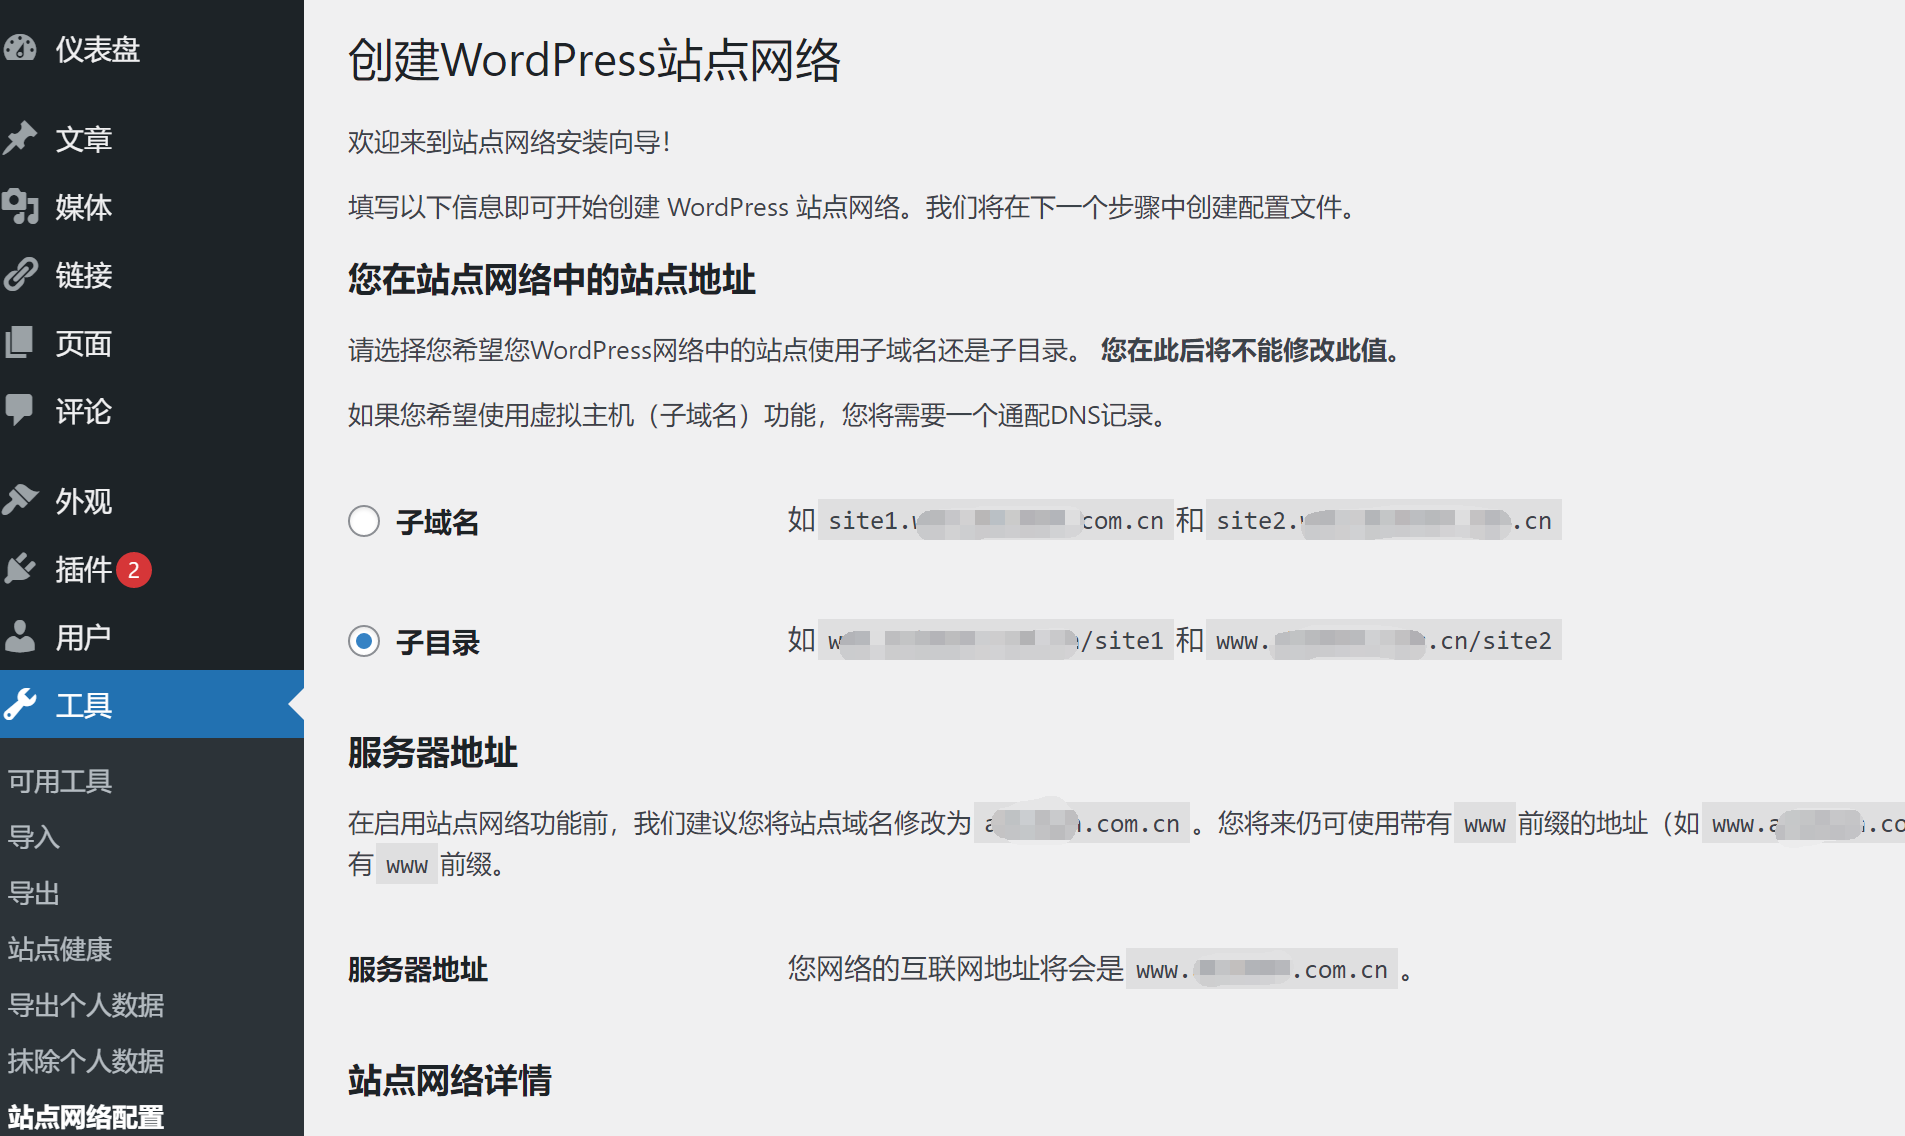The height and width of the screenshot is (1136, 1905).
Task: Open the 页面 pages icon
Action: (22, 343)
